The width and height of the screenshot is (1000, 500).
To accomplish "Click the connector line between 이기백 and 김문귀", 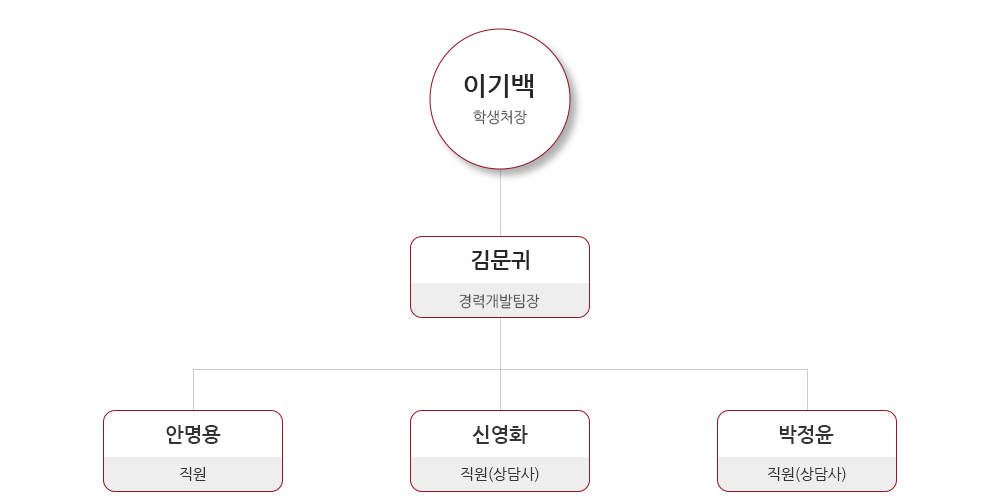I will [500, 202].
